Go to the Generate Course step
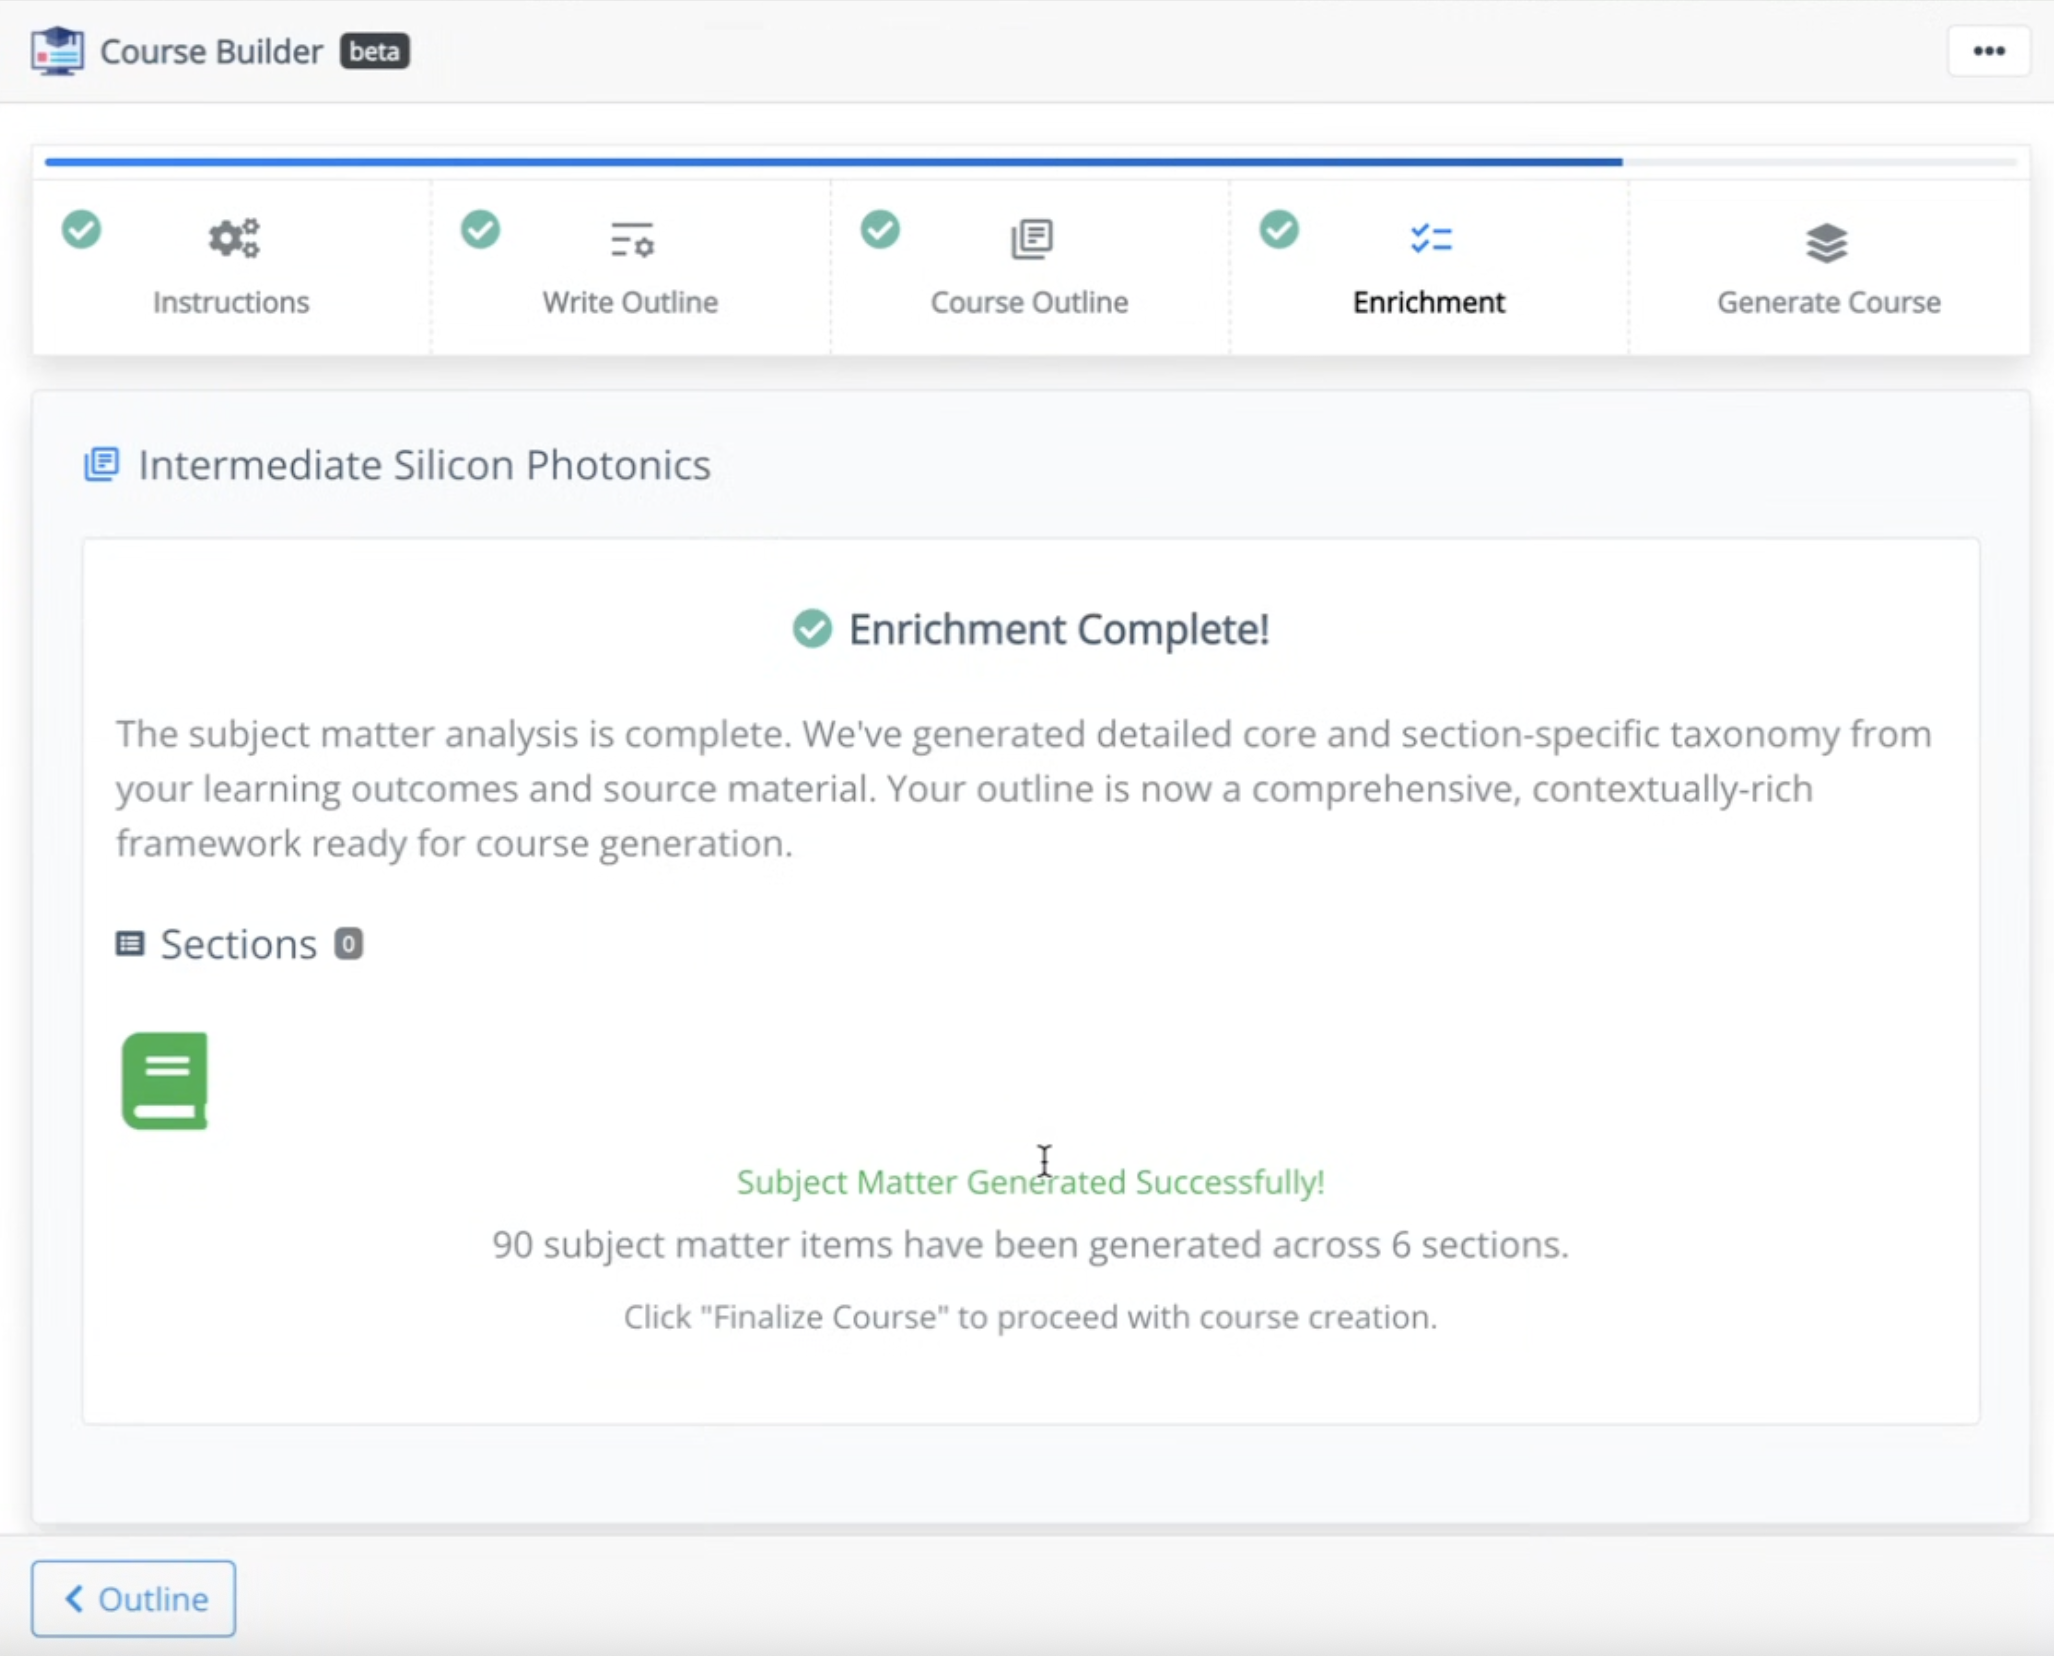The height and width of the screenshot is (1656, 2054). [x=1828, y=302]
